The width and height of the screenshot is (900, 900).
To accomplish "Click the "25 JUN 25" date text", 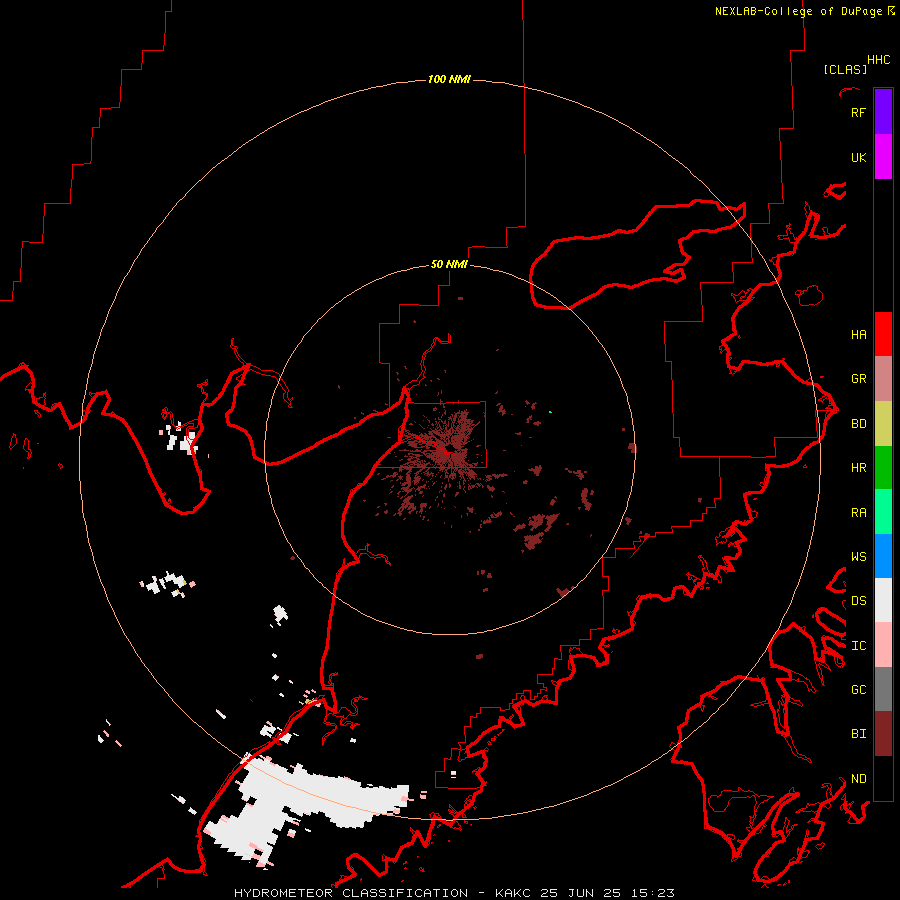I will pos(581,893).
